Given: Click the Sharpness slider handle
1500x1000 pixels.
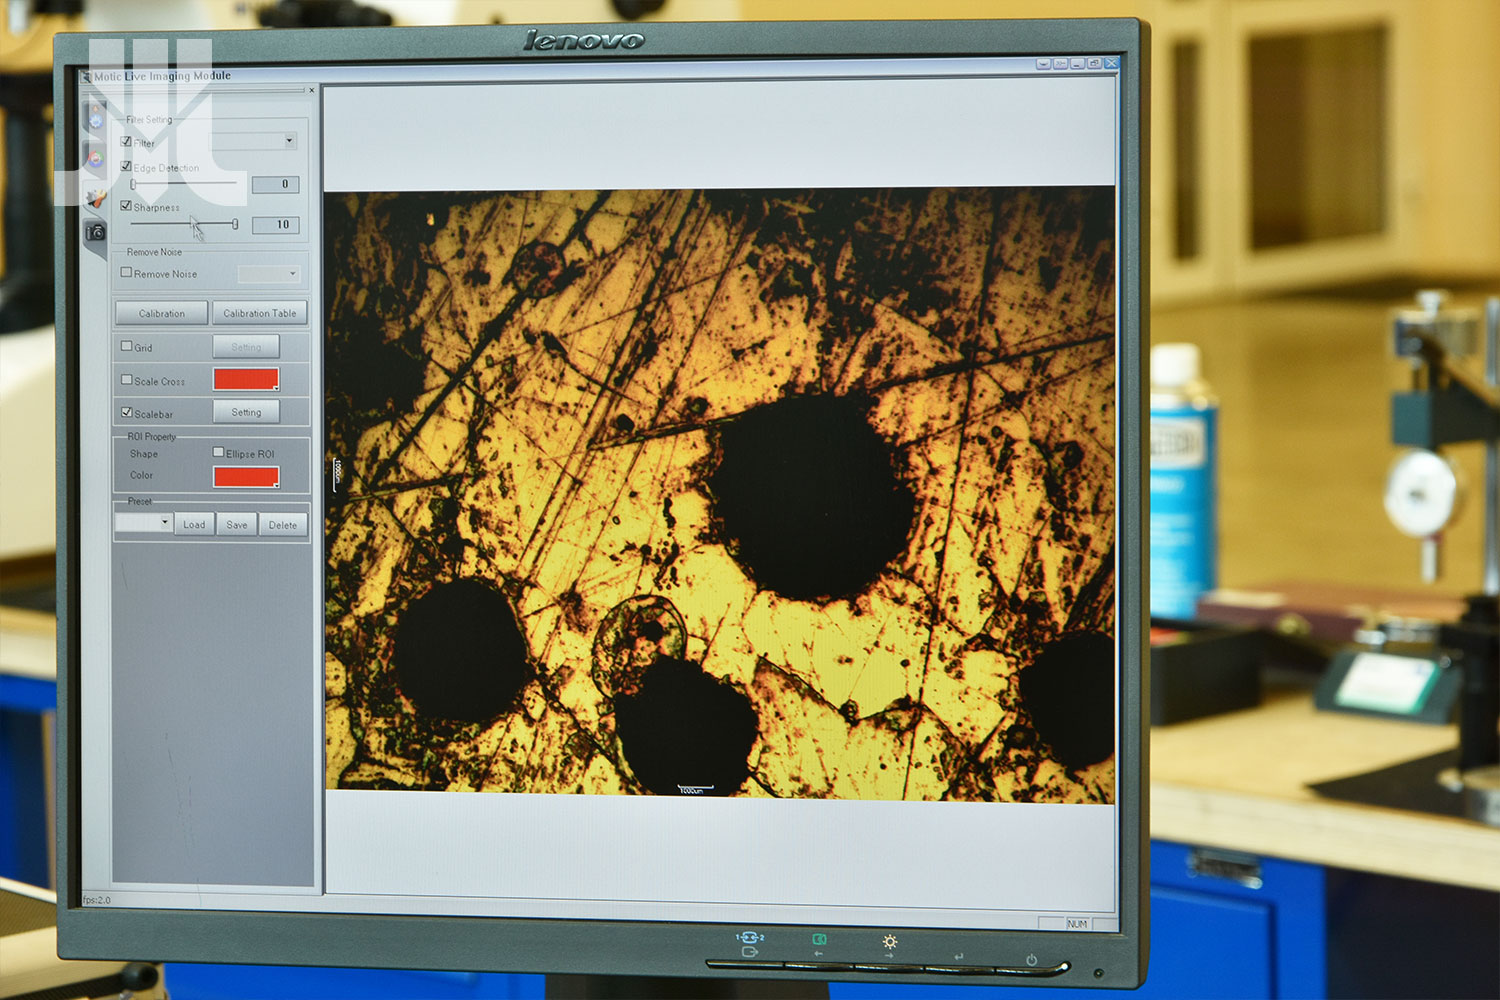Looking at the screenshot, I should click(235, 224).
